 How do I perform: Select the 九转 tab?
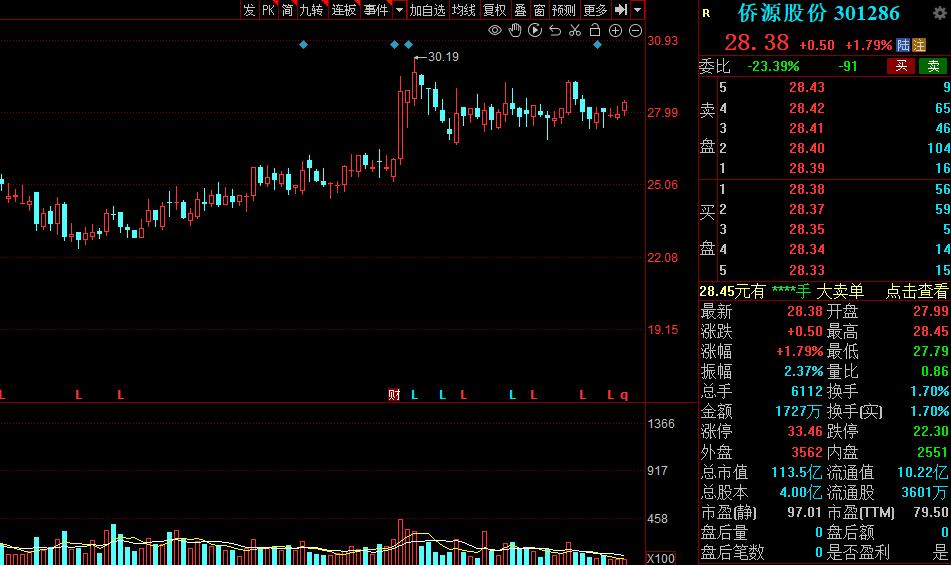click(312, 10)
